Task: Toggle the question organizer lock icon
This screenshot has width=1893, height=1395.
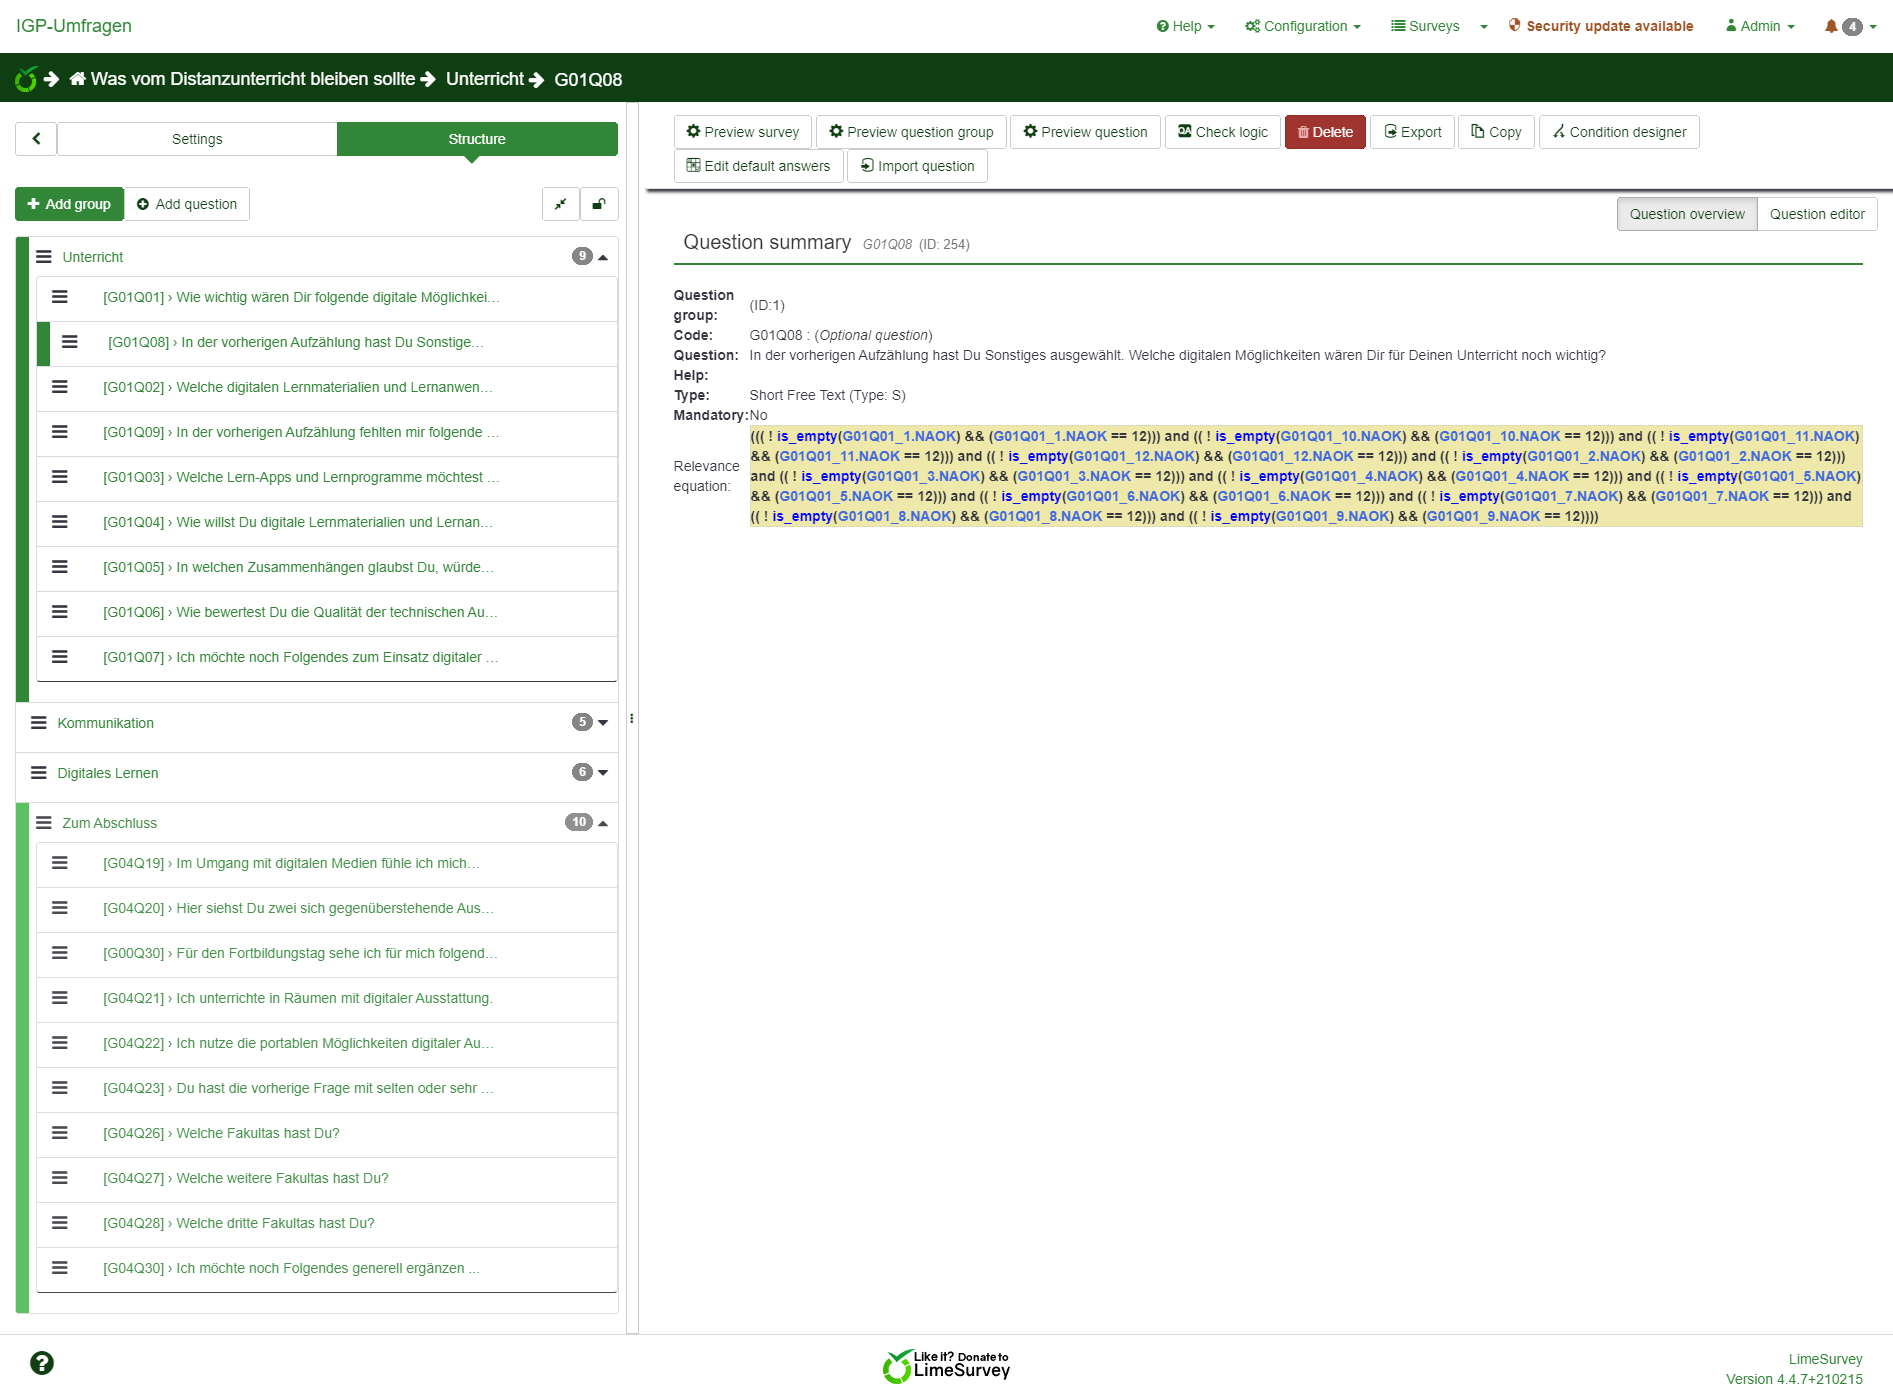Action: pos(599,204)
